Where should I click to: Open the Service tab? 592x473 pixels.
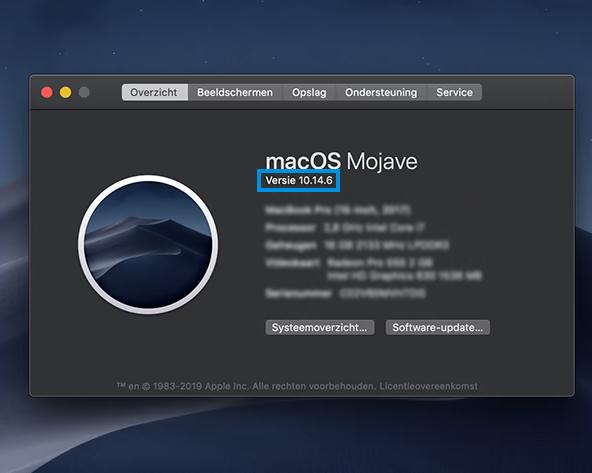pos(454,92)
